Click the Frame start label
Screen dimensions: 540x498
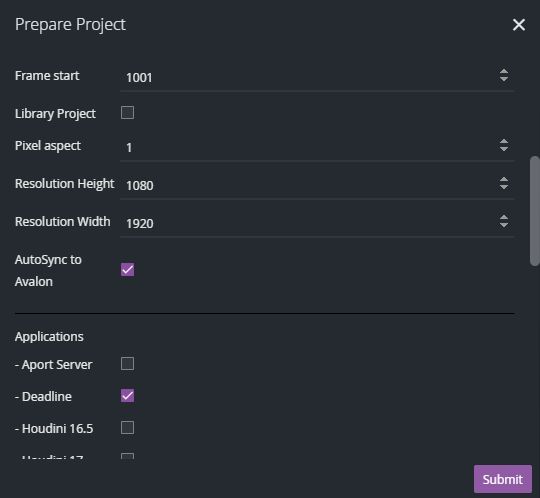47,76
